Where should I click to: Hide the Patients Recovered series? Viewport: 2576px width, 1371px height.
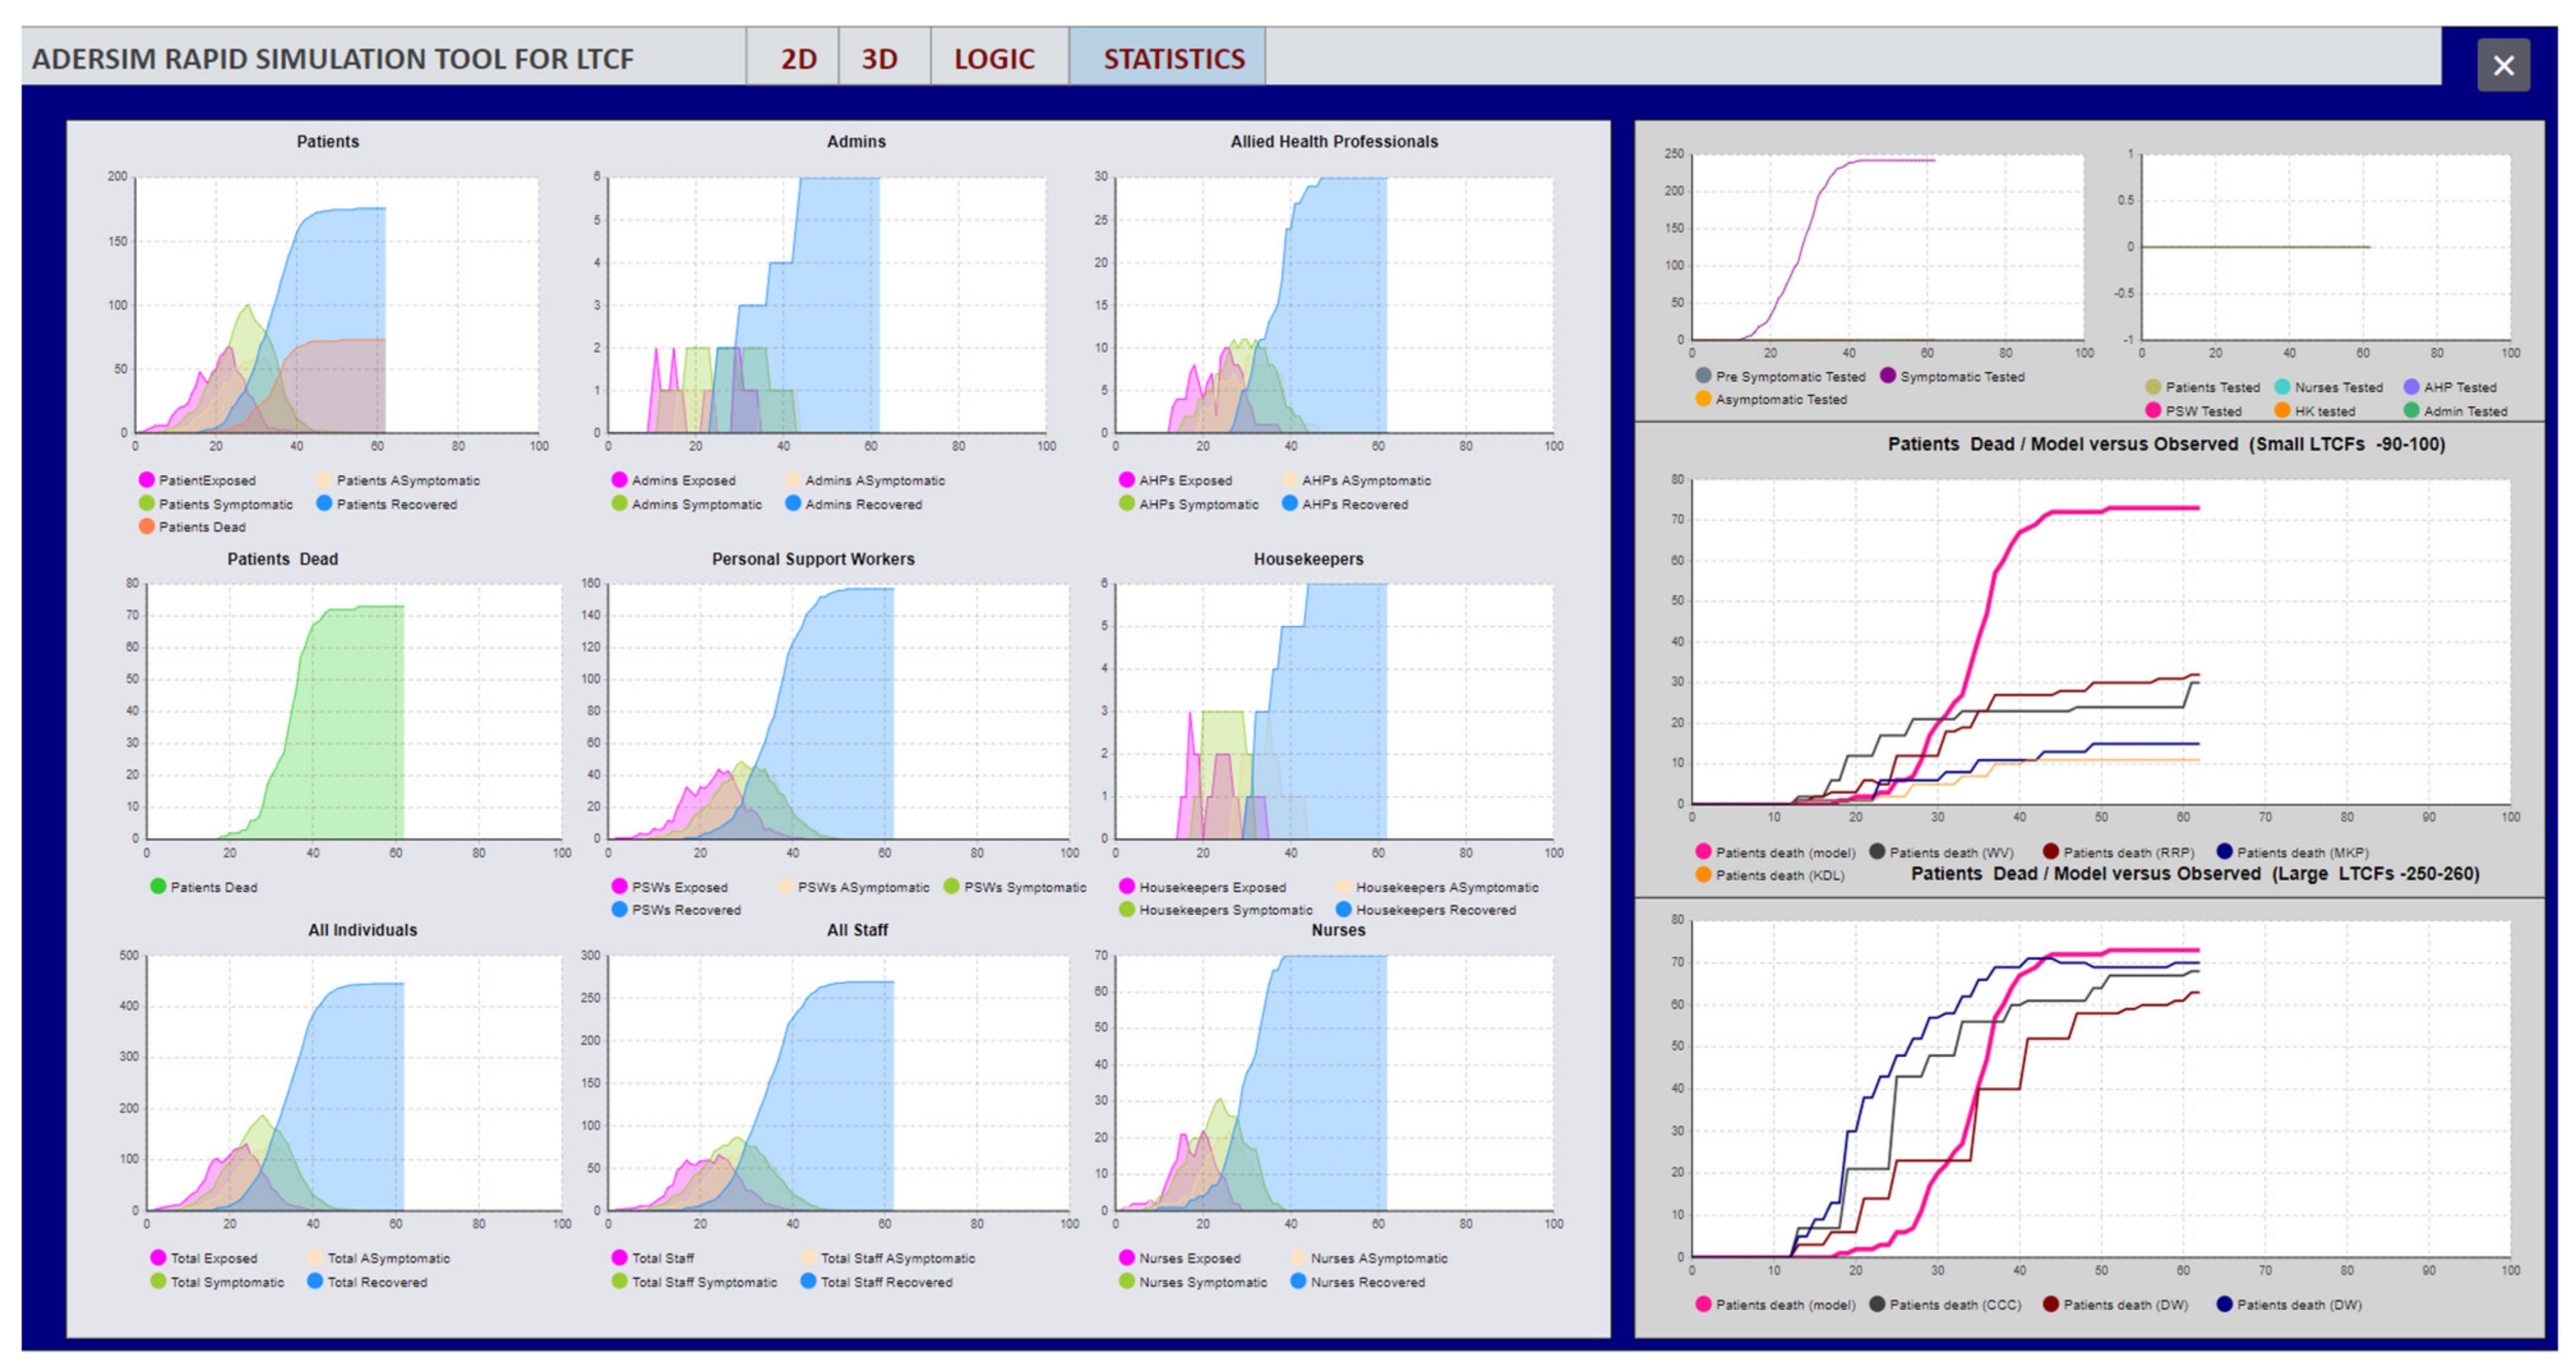(324, 504)
